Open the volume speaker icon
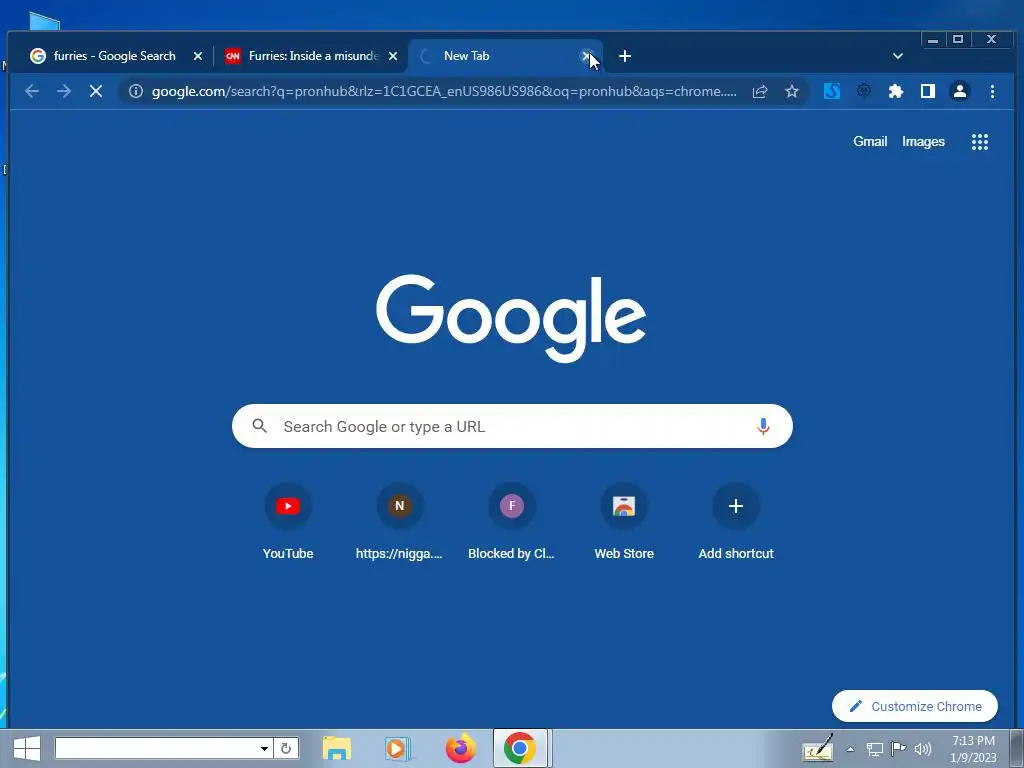This screenshot has height=768, width=1024. [x=923, y=749]
